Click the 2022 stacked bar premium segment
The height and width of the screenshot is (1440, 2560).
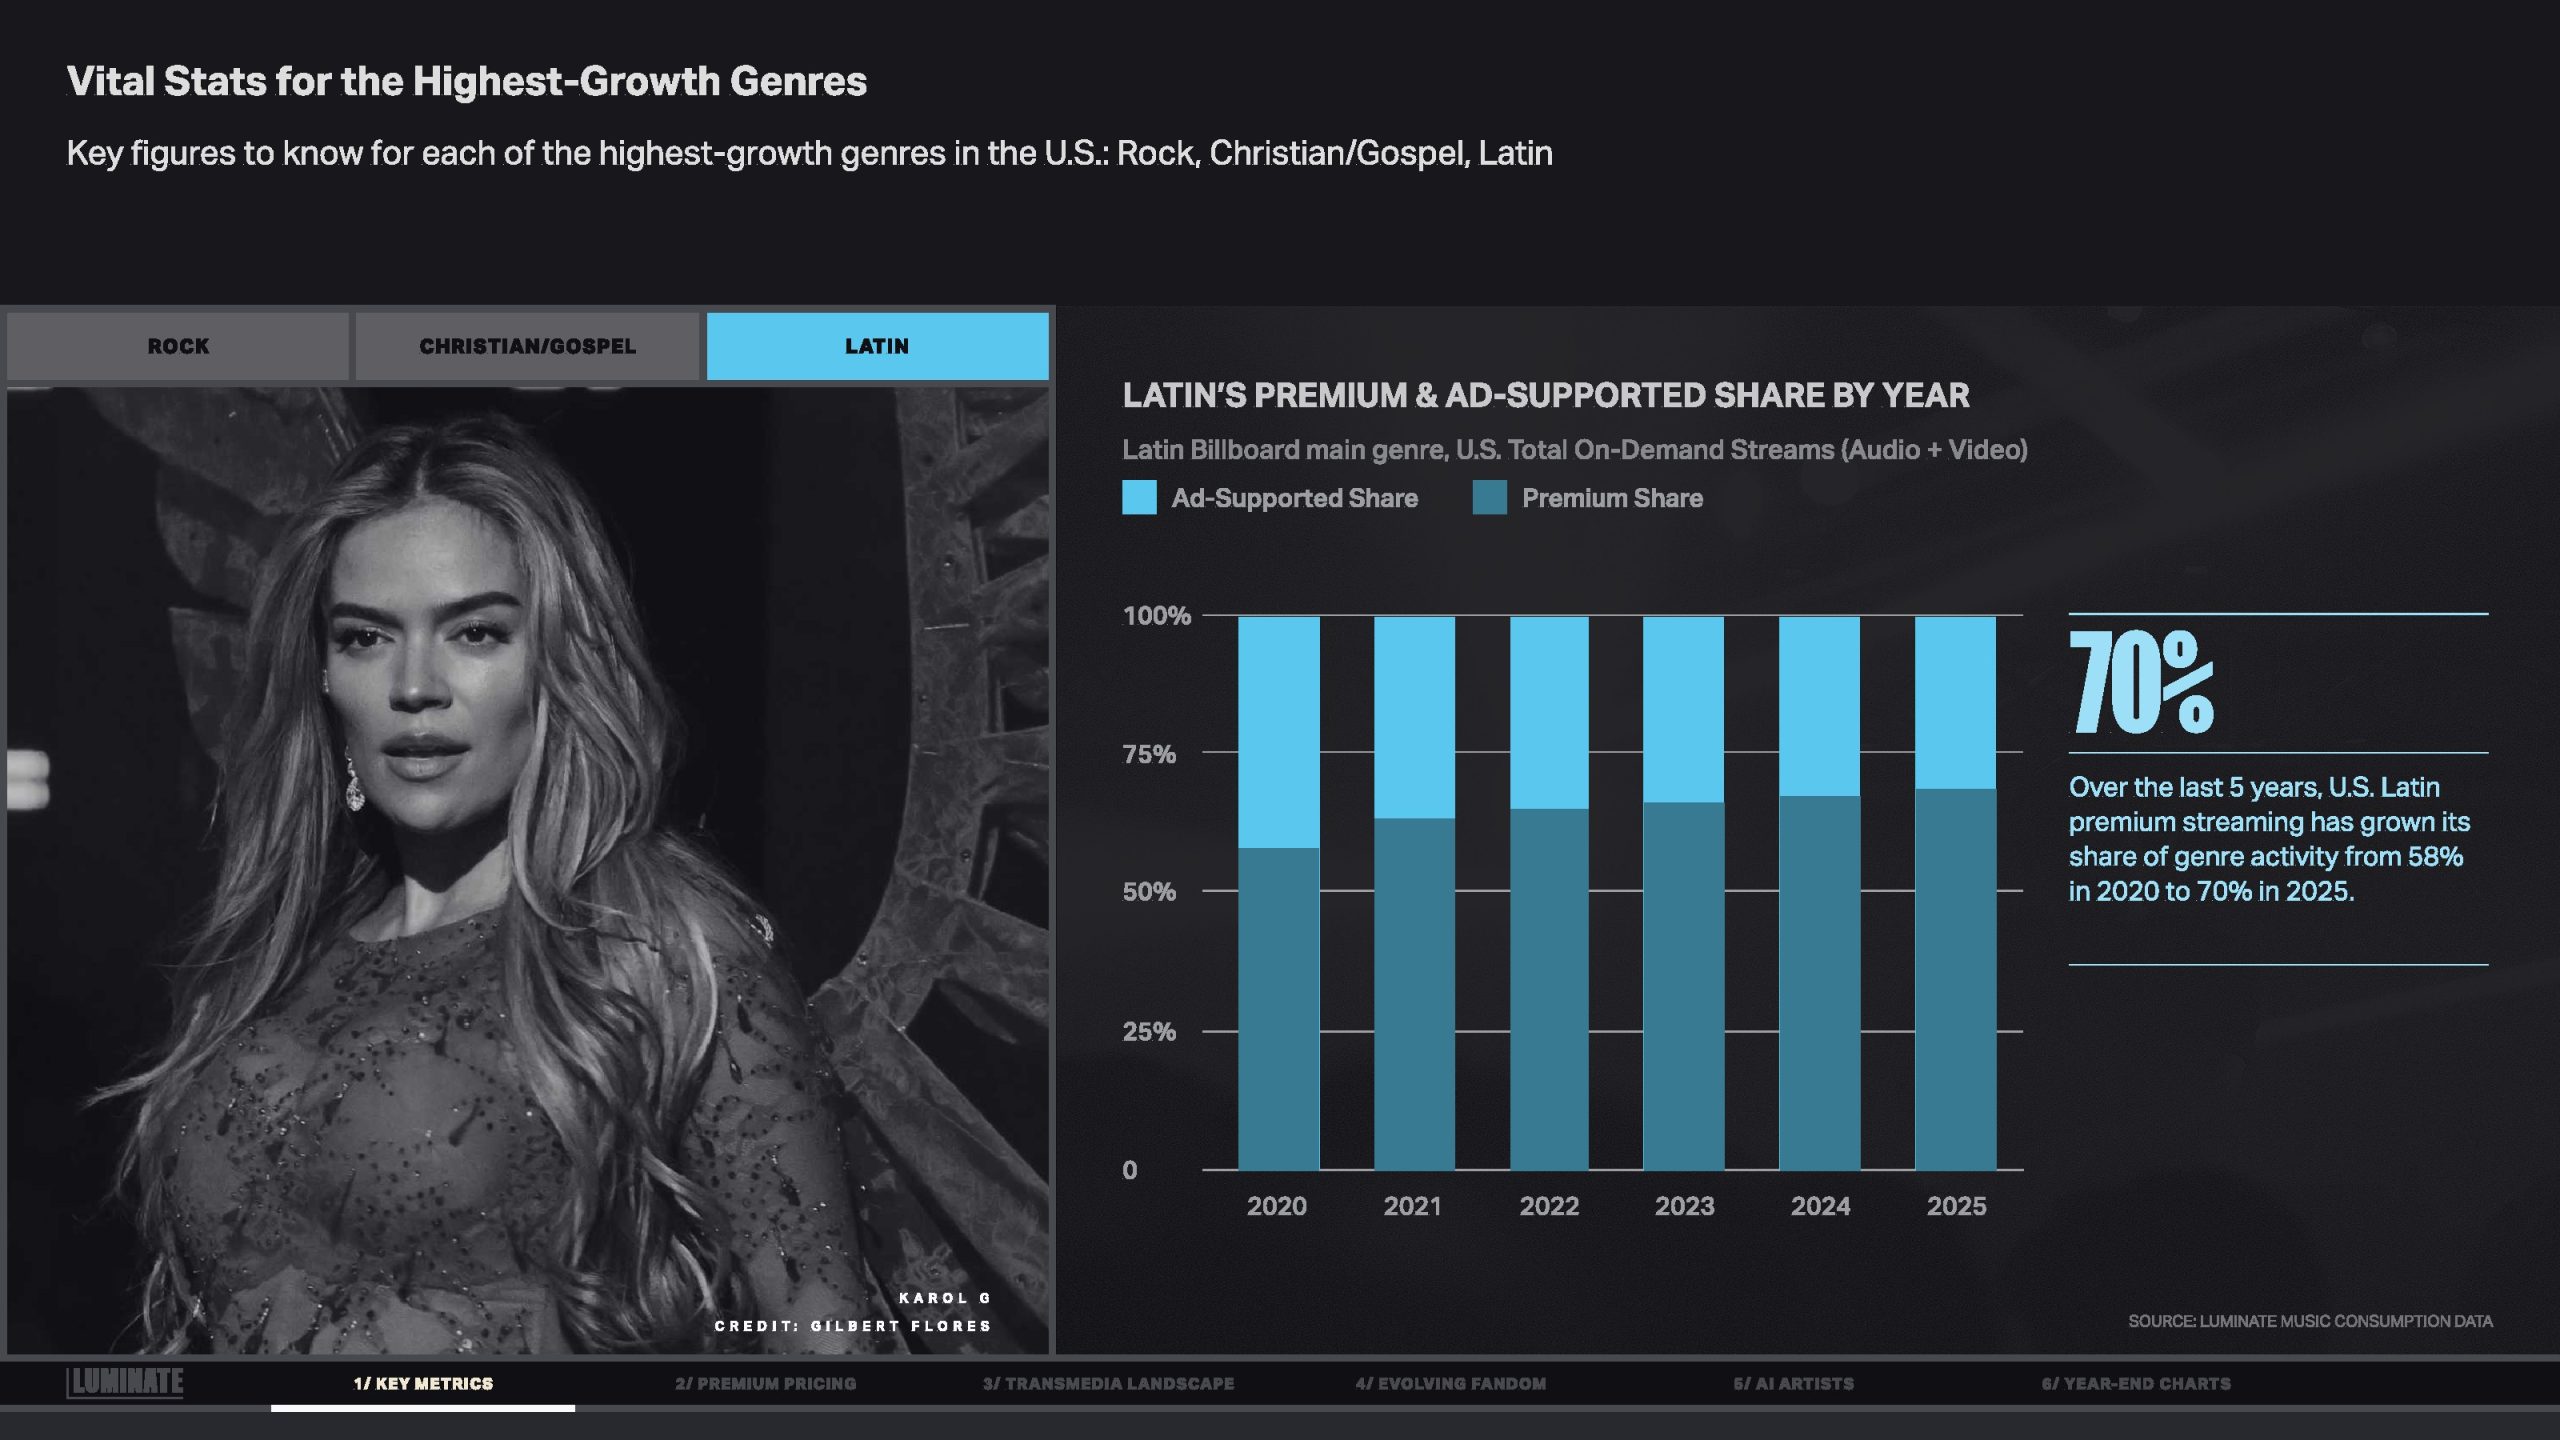(1548, 990)
